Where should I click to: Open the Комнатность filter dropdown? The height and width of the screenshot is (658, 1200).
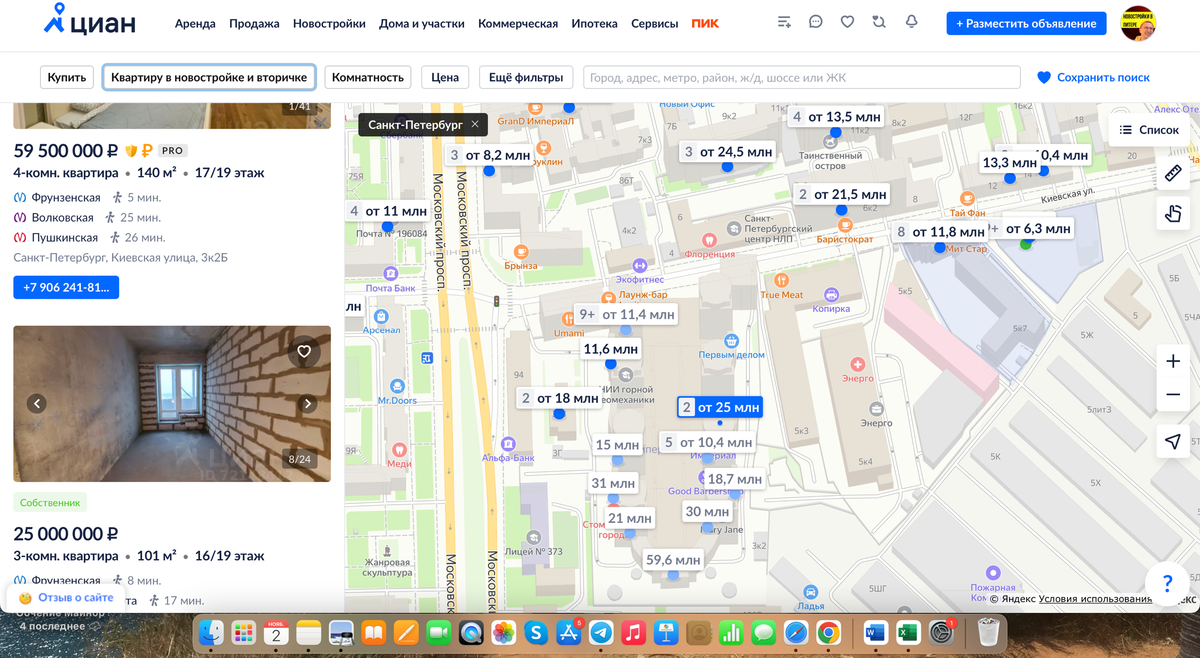point(368,77)
